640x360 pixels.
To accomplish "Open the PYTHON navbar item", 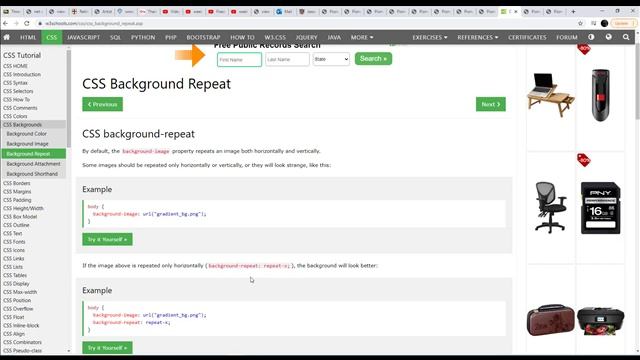I will (143, 37).
